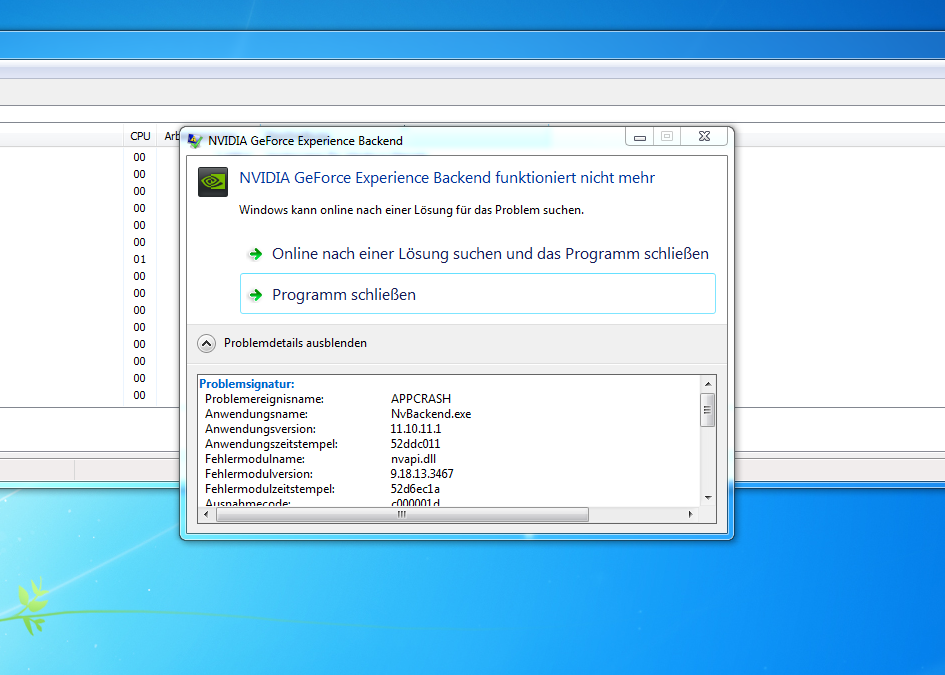Viewport: 945px width, 675px height.
Task: Select fault module name nvapi.dll
Action: [x=413, y=459]
